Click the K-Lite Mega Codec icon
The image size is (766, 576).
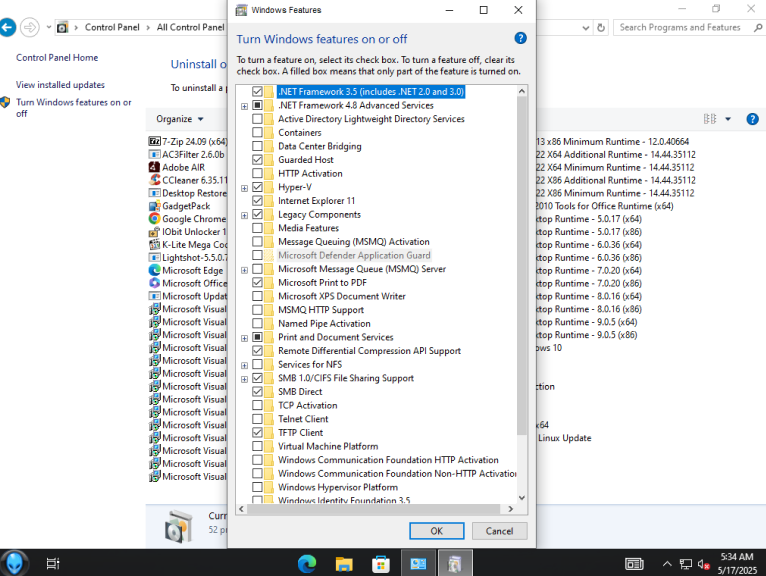154,244
